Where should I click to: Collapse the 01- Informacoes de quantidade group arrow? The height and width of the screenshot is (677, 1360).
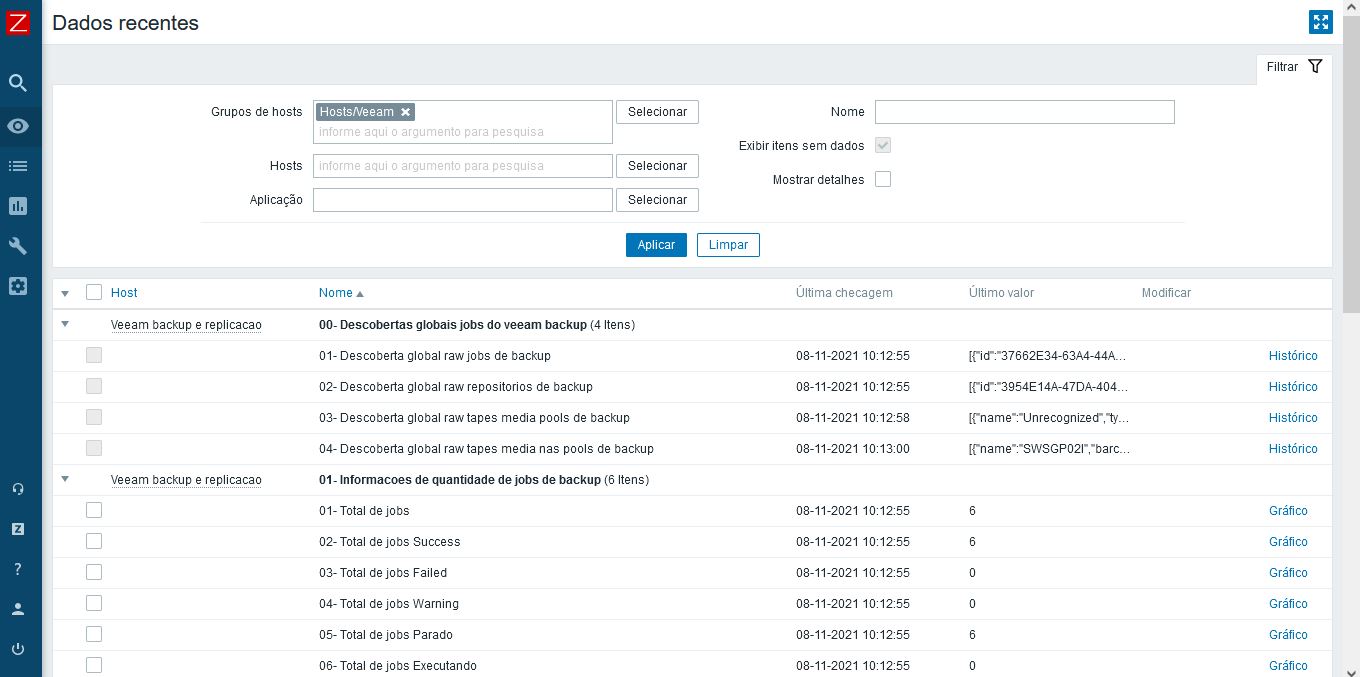point(65,479)
